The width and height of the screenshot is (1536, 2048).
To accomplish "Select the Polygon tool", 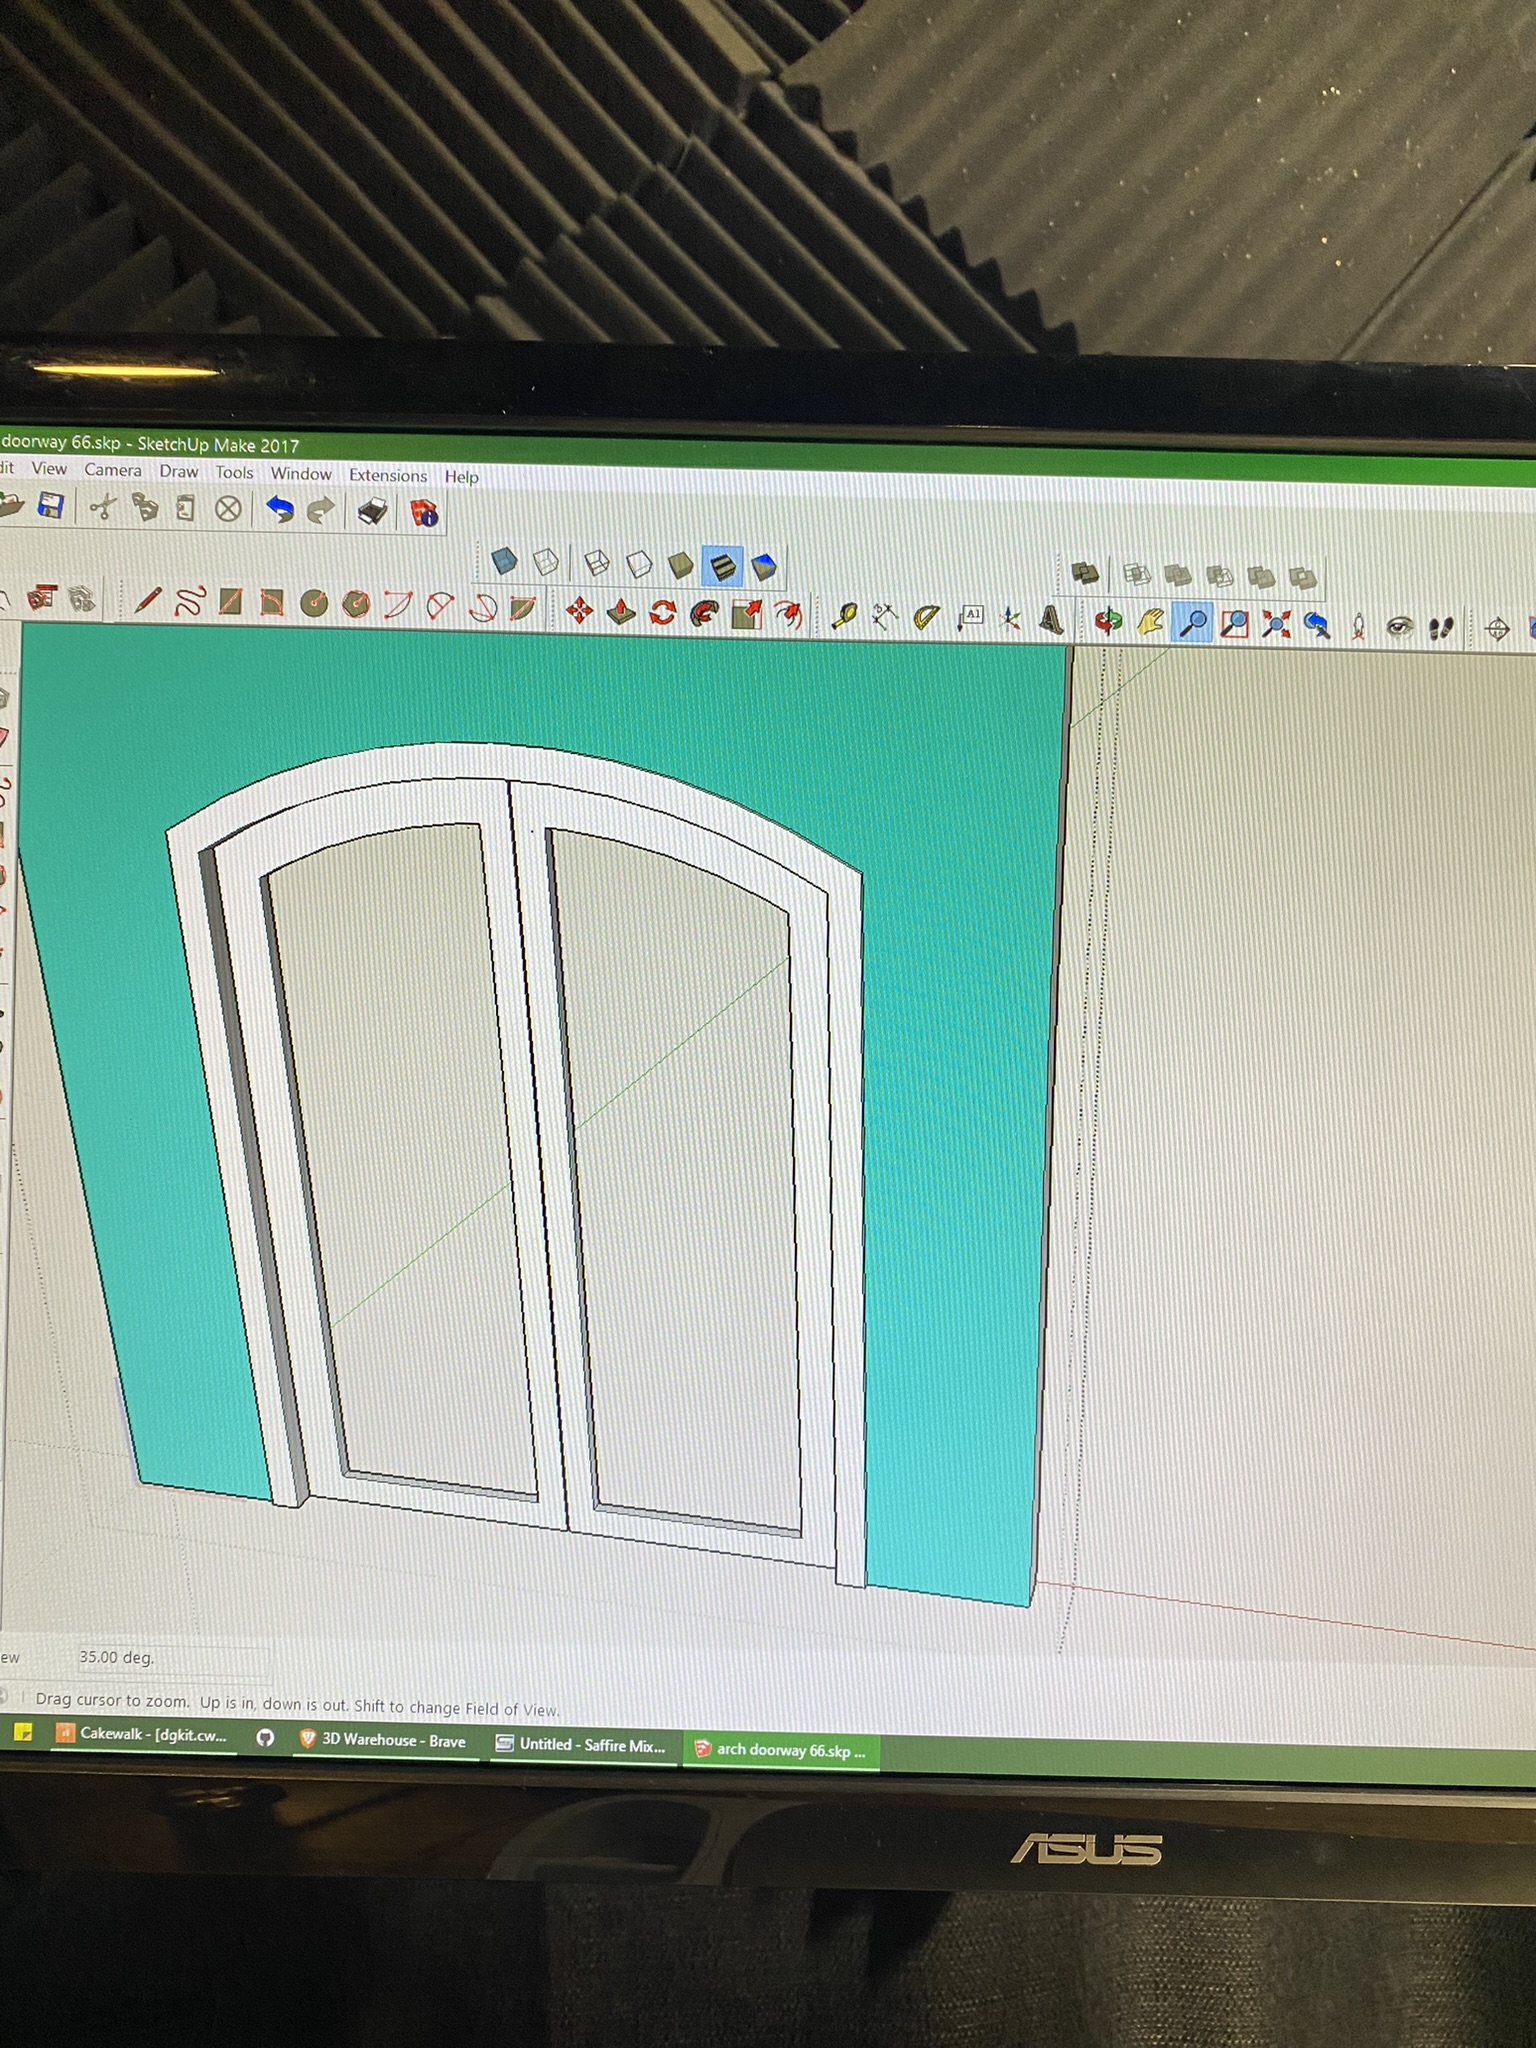I will pos(356,605).
